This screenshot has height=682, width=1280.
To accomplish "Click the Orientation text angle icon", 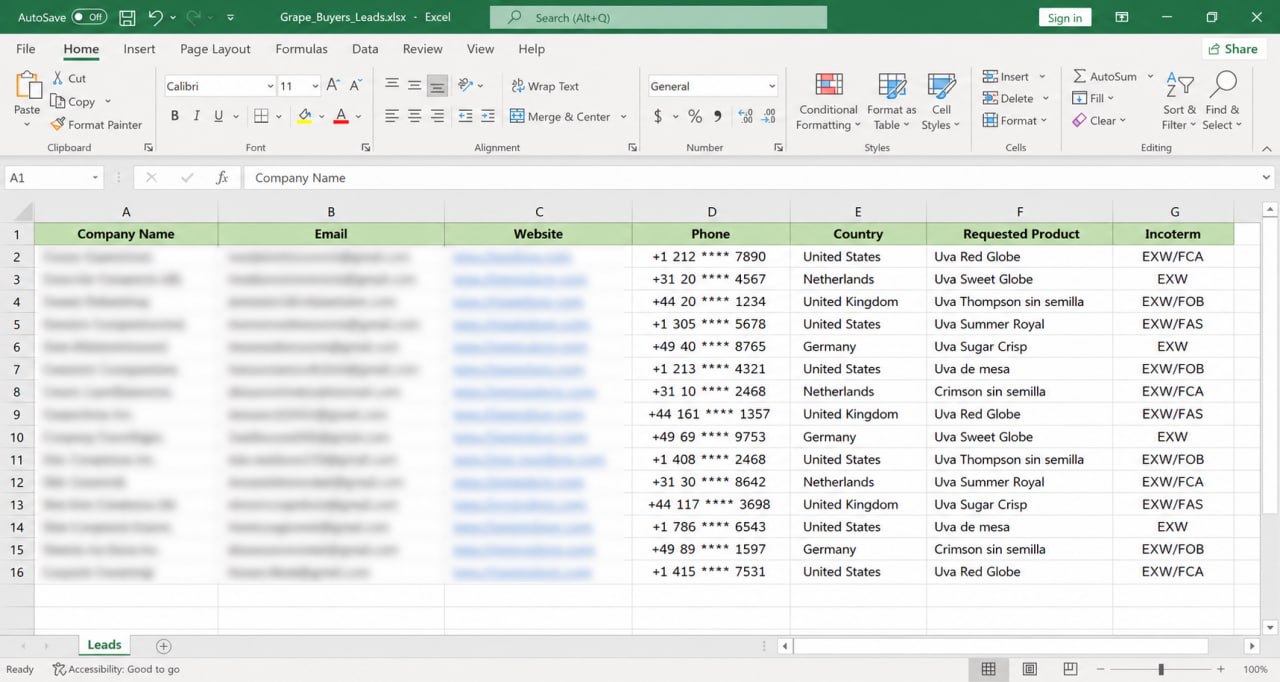I will (465, 86).
